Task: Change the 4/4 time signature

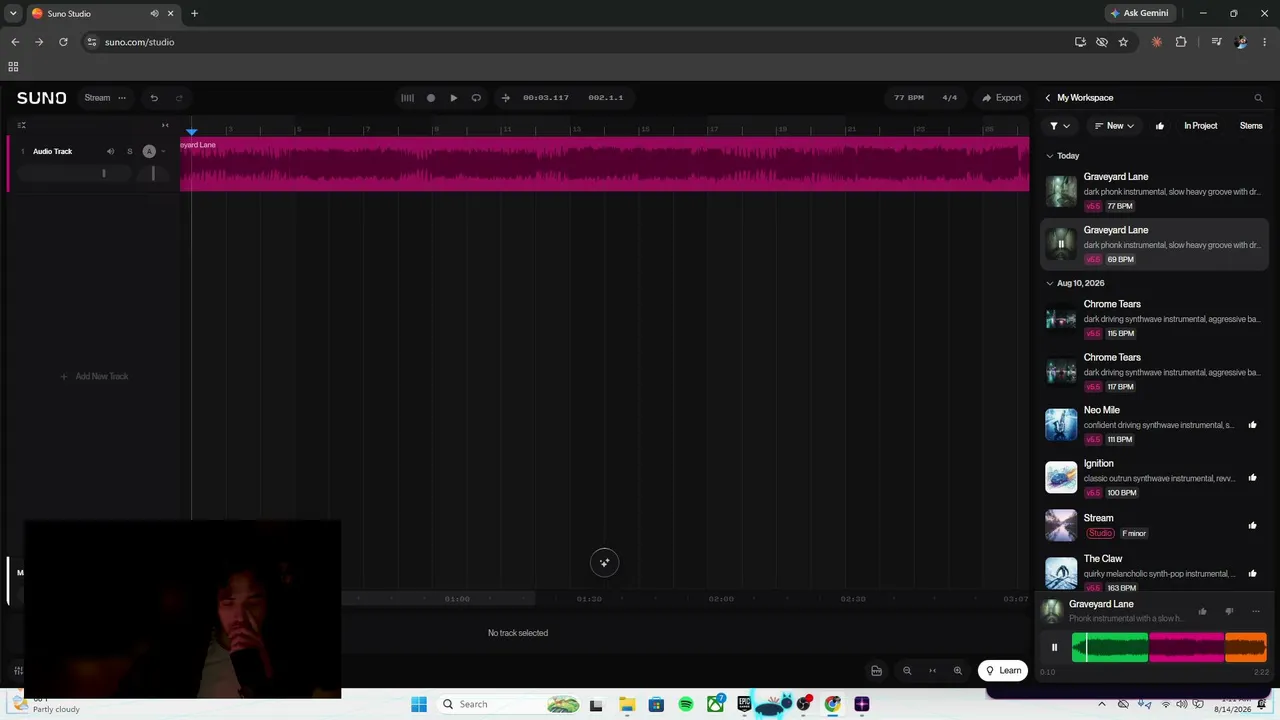Action: (950, 98)
